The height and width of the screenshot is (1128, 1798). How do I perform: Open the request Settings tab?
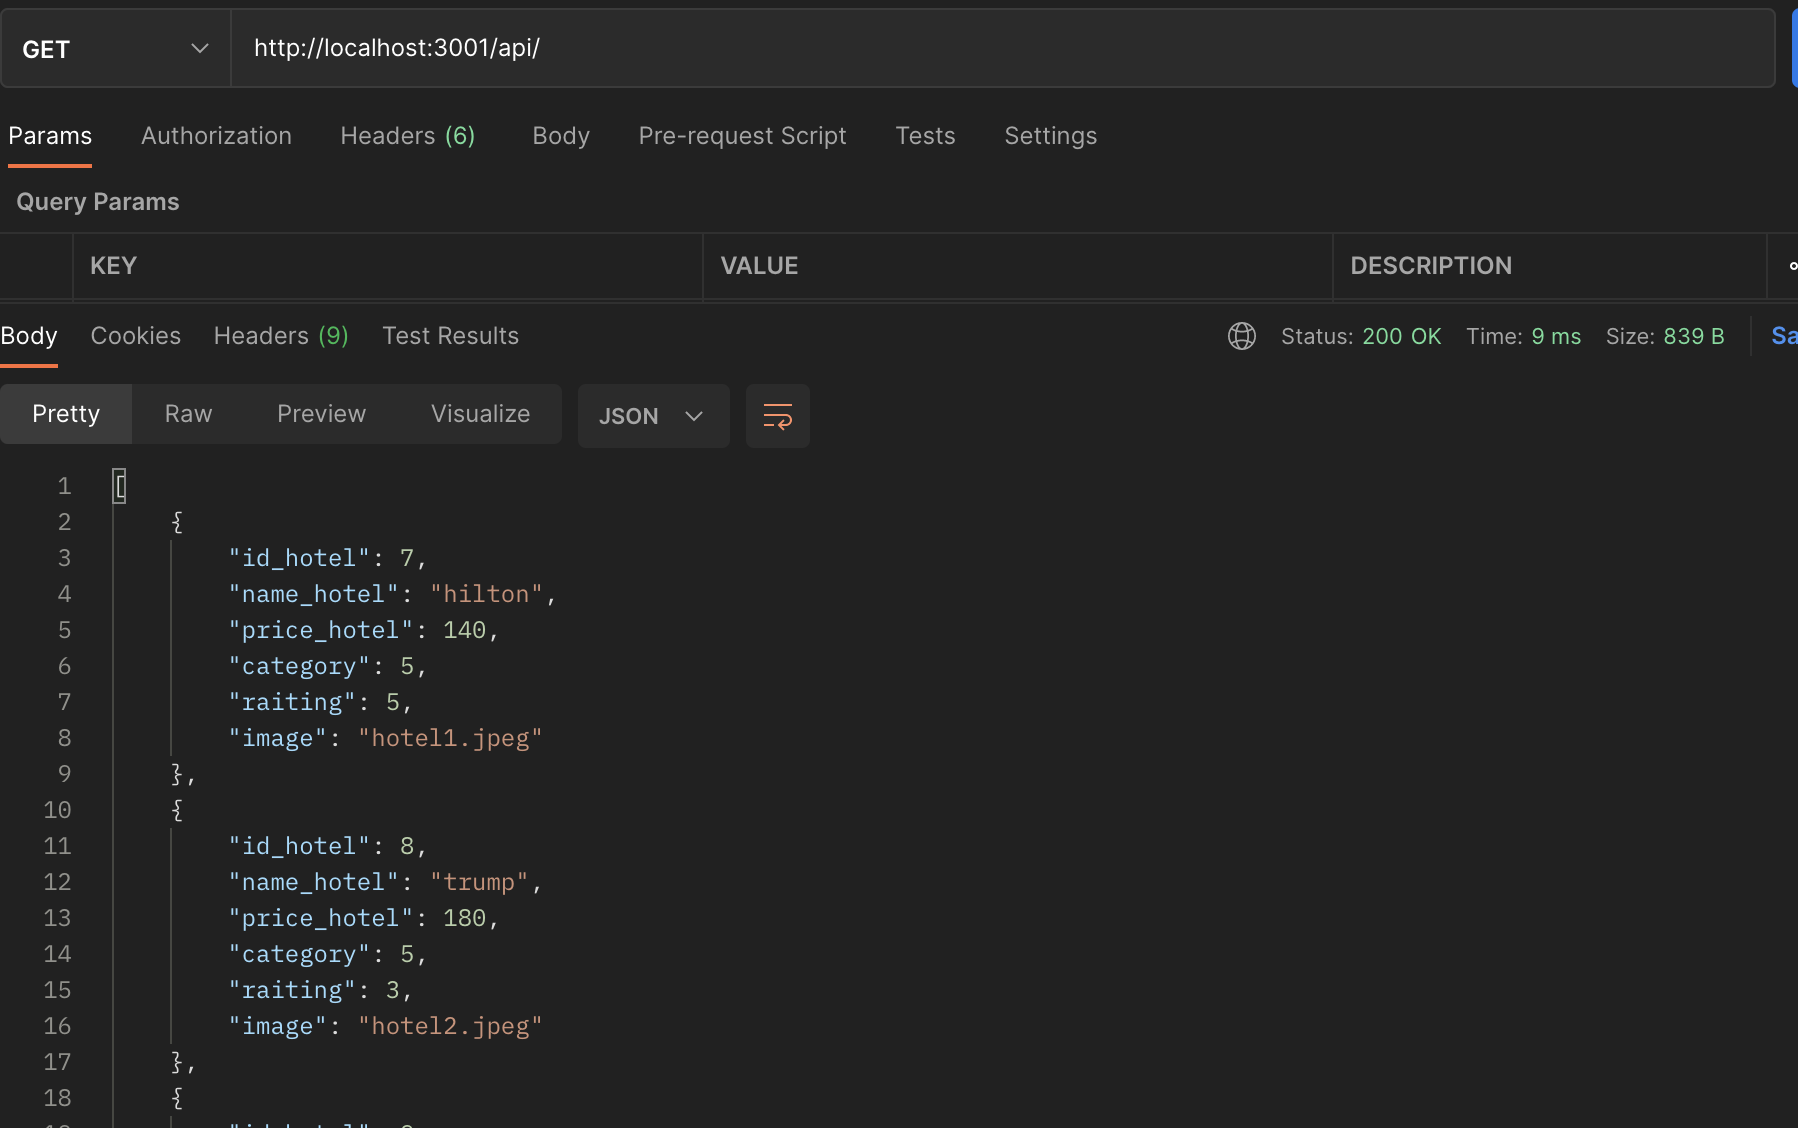(x=1050, y=136)
